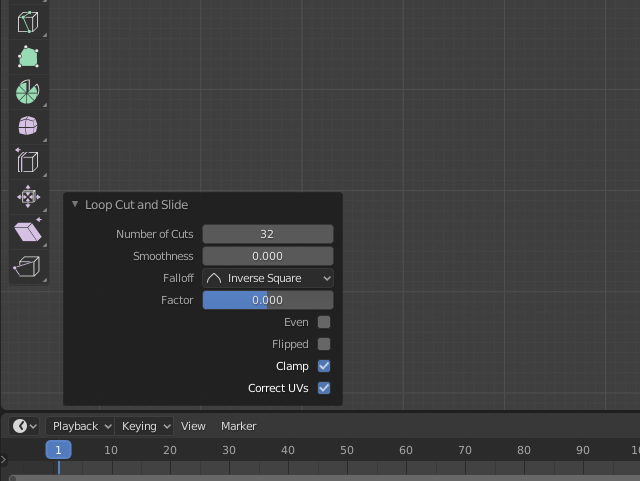Screen dimensions: 640x481
Task: Disable the Clamp checkbox
Action: pos(324,366)
